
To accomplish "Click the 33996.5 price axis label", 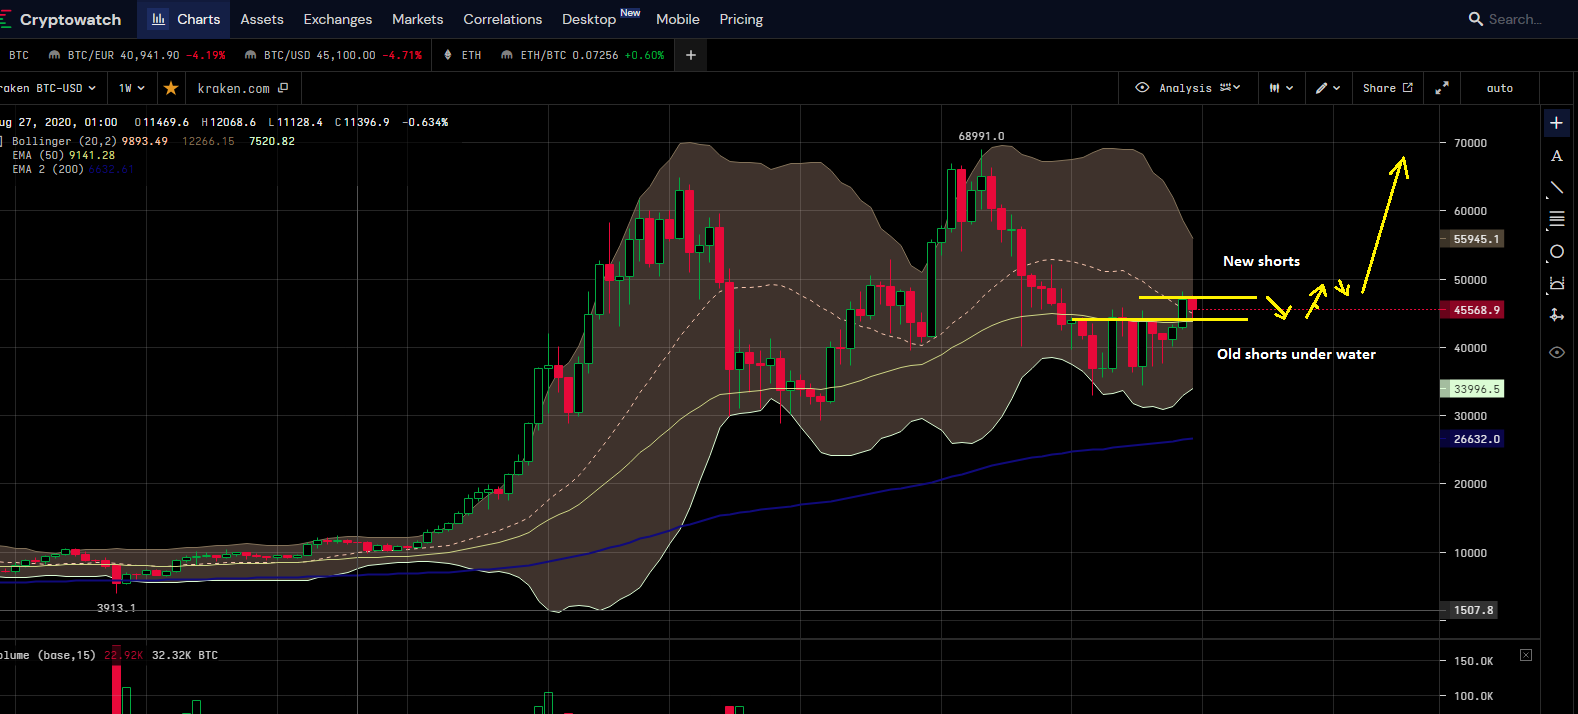I will click(1471, 389).
